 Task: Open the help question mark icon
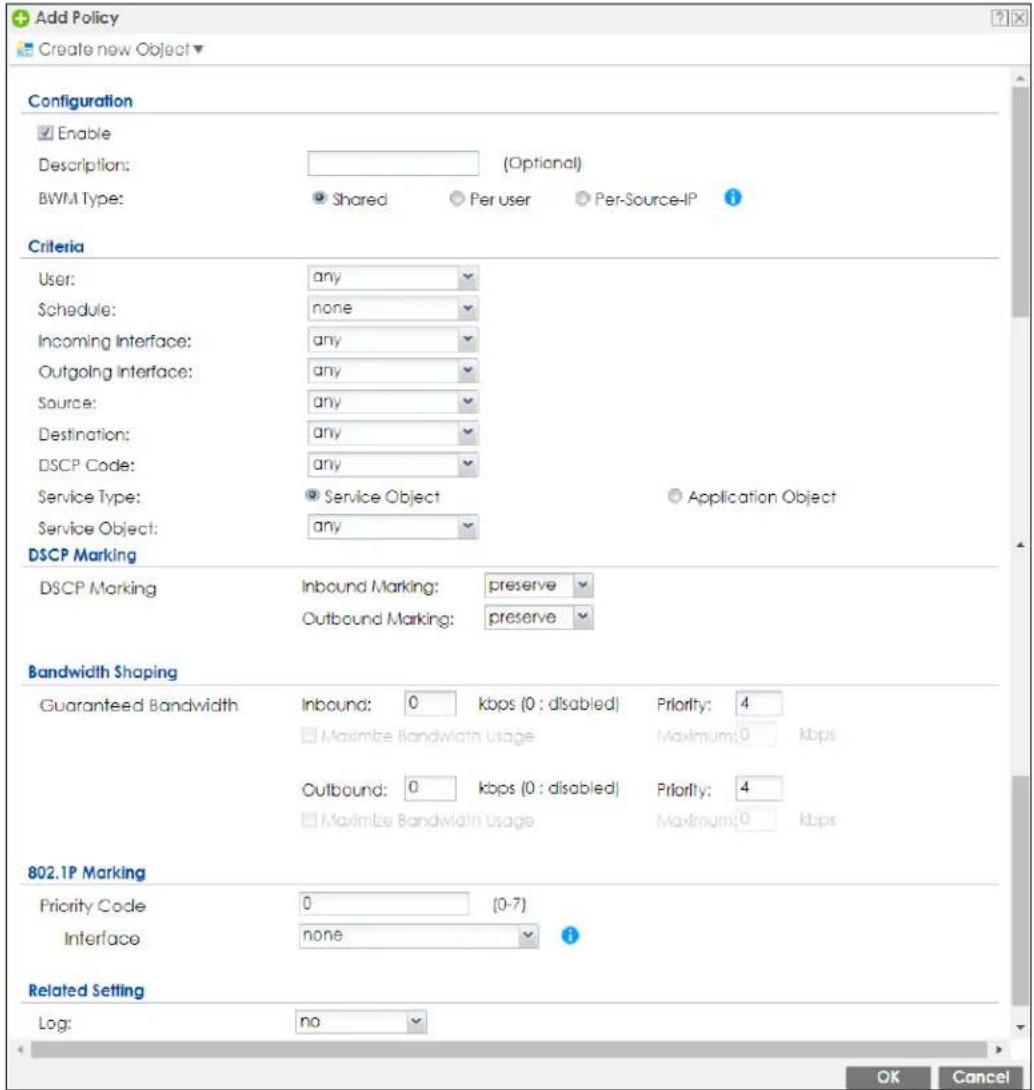(x=999, y=18)
